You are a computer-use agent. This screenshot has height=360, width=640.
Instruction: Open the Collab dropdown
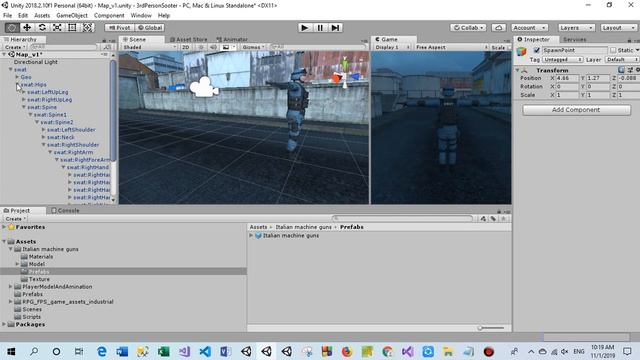click(x=468, y=28)
